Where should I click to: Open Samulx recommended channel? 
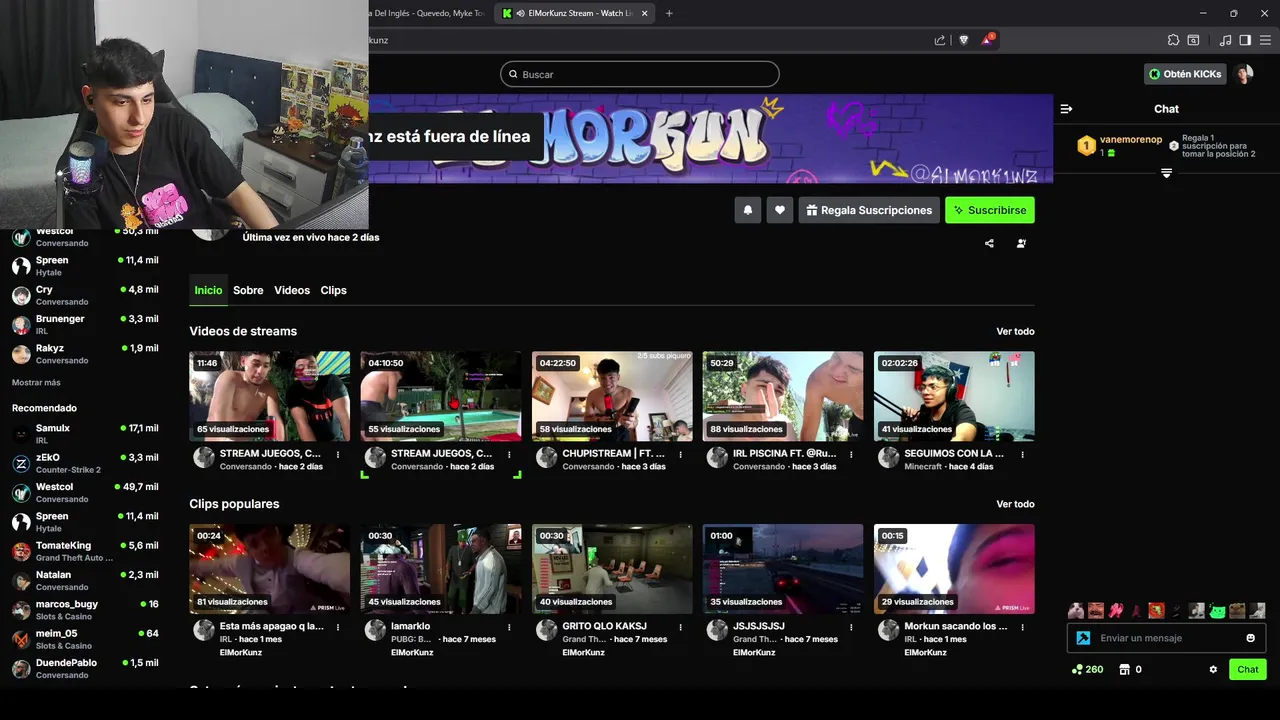(85, 434)
